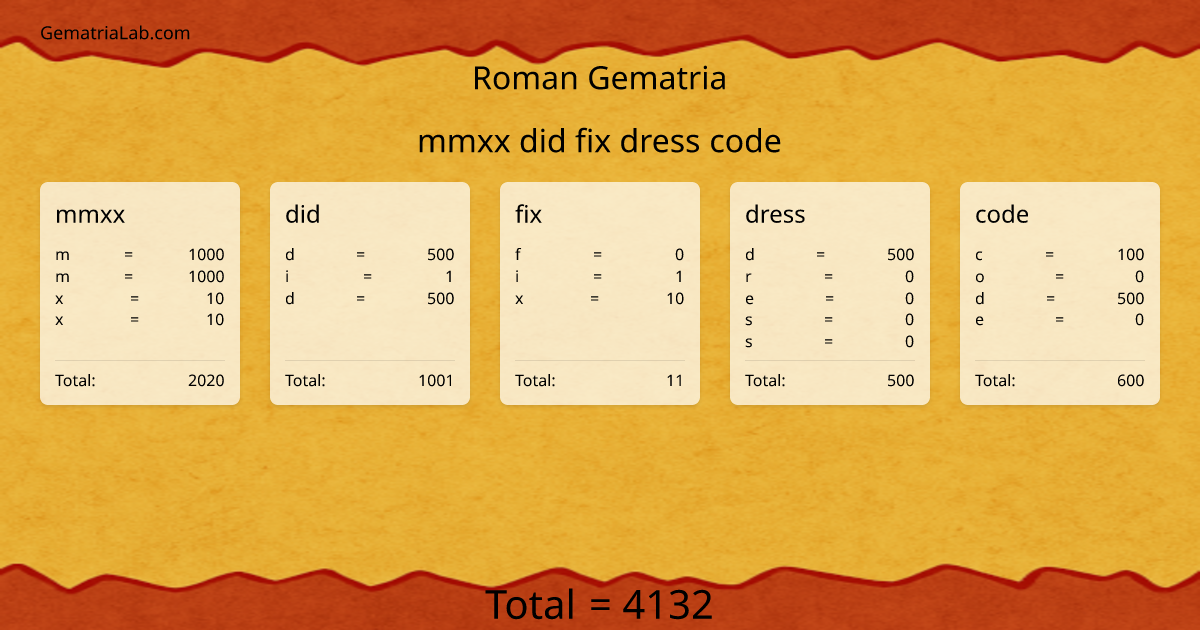
Task: Select the 'fix' card title
Action: point(528,214)
